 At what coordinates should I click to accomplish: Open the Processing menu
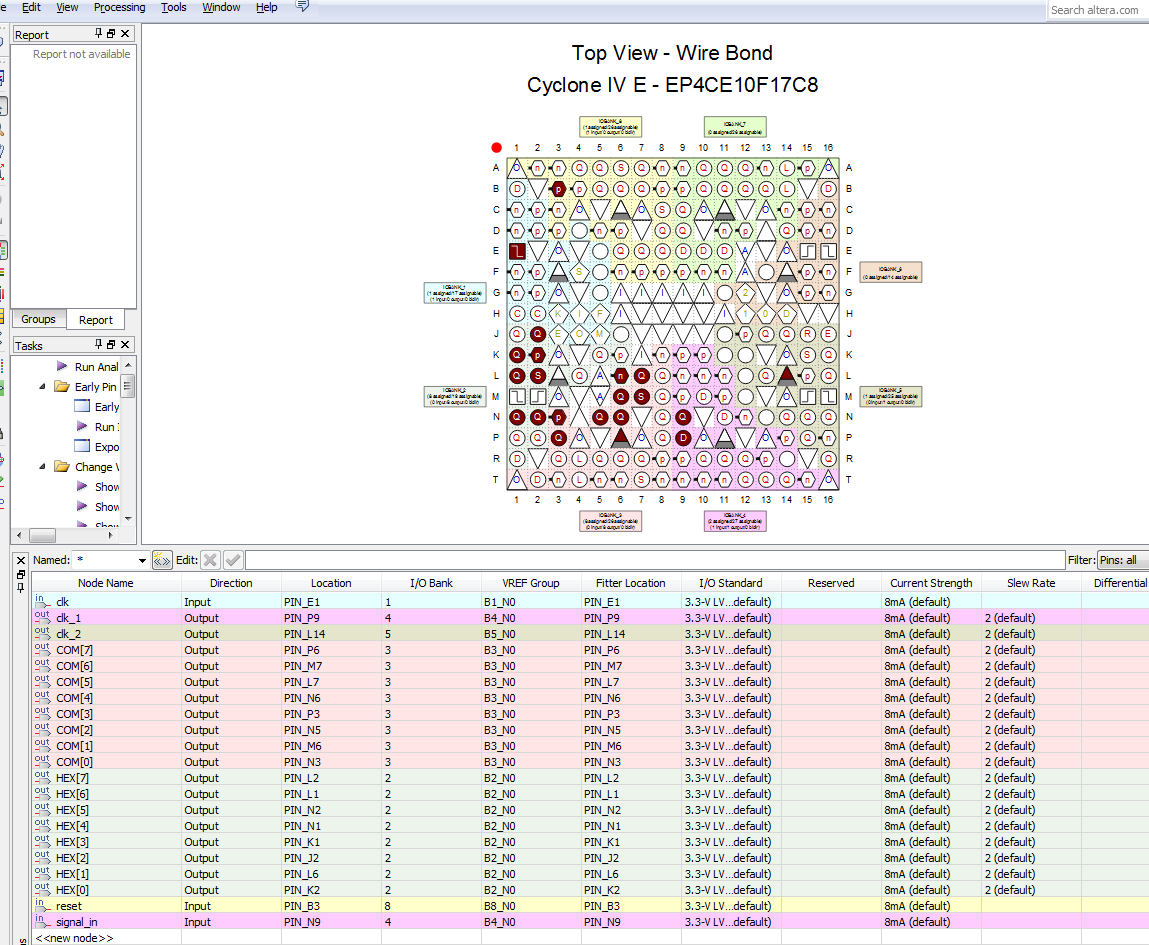pos(119,7)
